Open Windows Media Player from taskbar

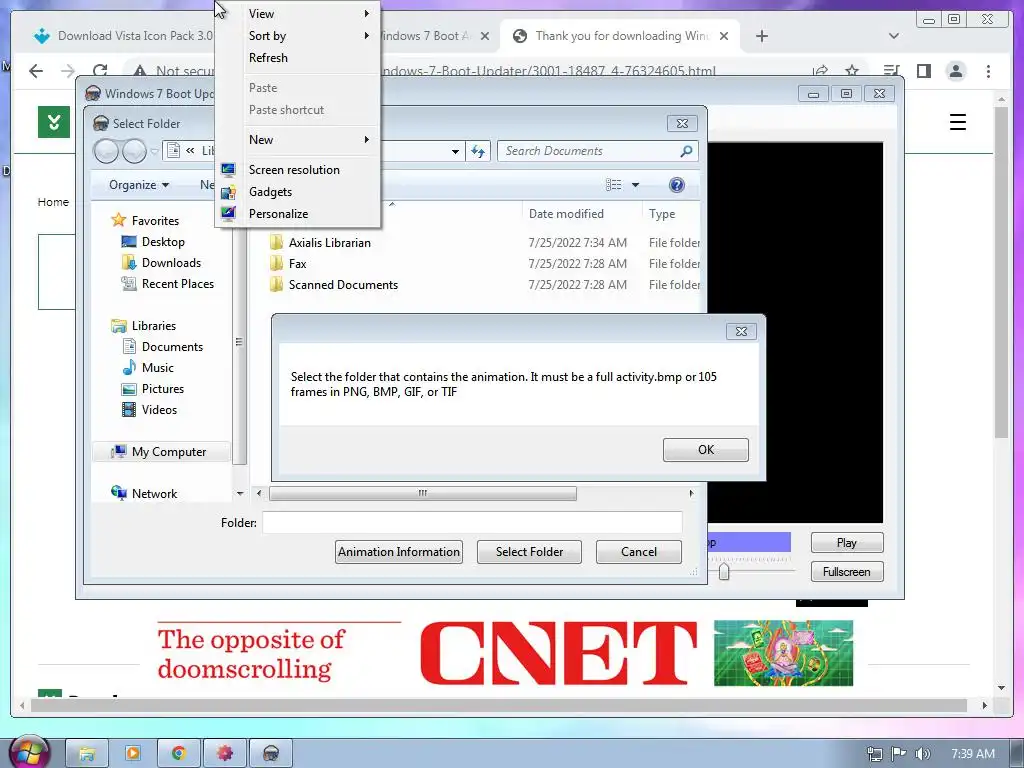pyautogui.click(x=133, y=754)
